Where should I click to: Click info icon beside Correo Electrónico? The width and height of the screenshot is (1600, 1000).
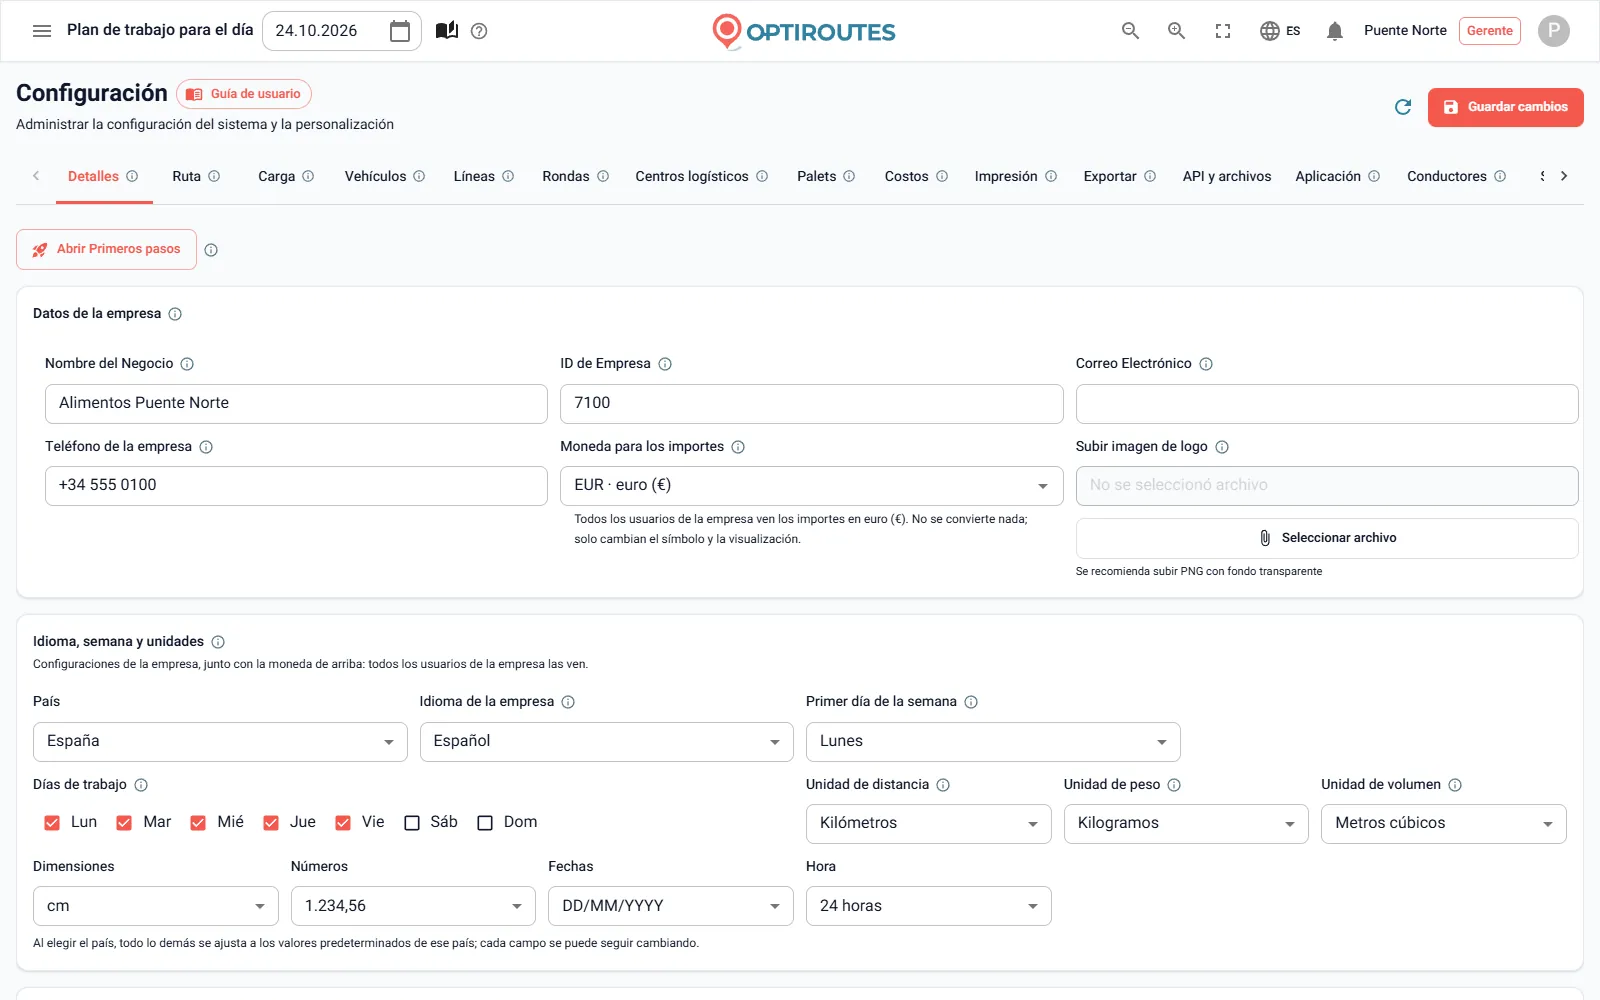point(1206,364)
